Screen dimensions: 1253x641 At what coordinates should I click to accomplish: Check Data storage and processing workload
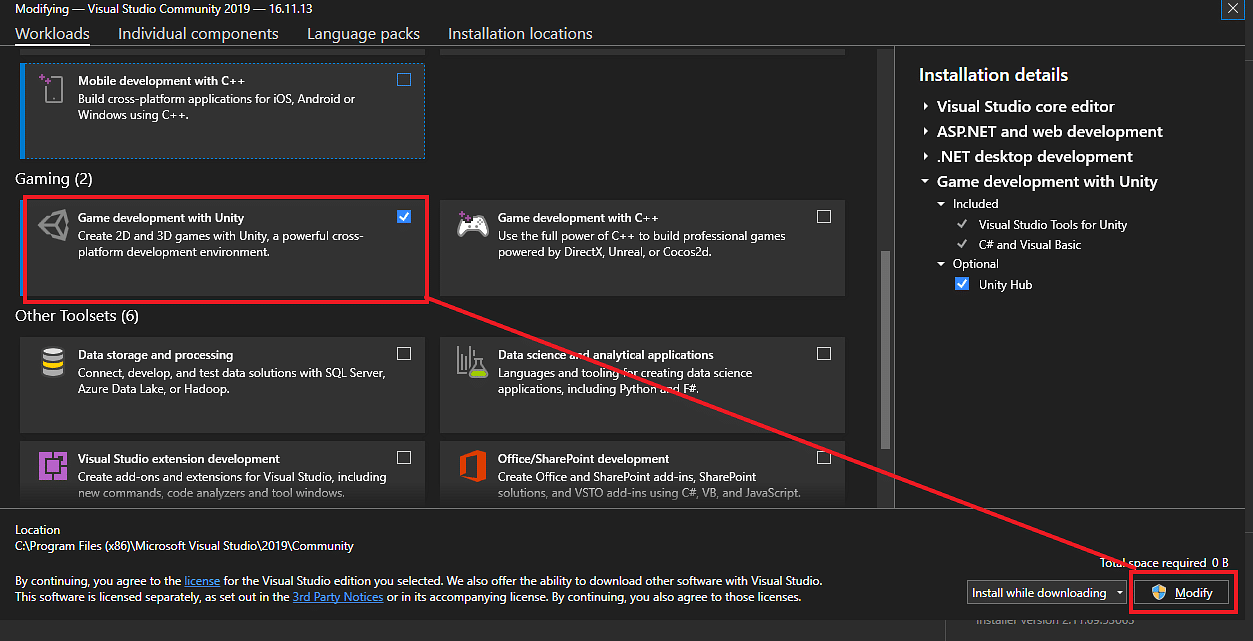(404, 354)
